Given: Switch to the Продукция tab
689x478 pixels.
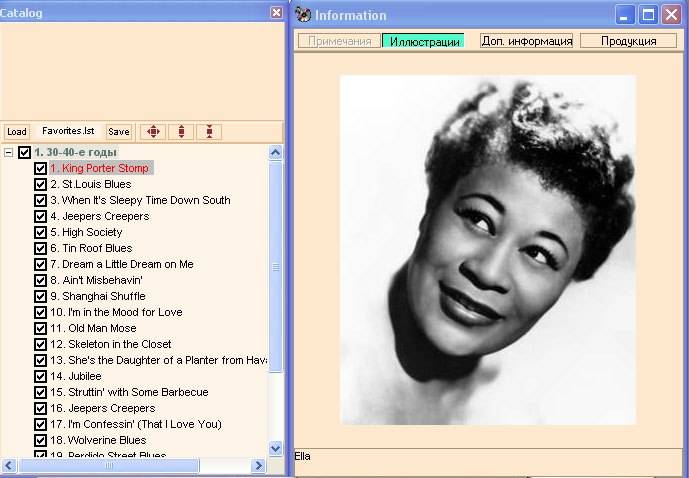Looking at the screenshot, I should [628, 41].
